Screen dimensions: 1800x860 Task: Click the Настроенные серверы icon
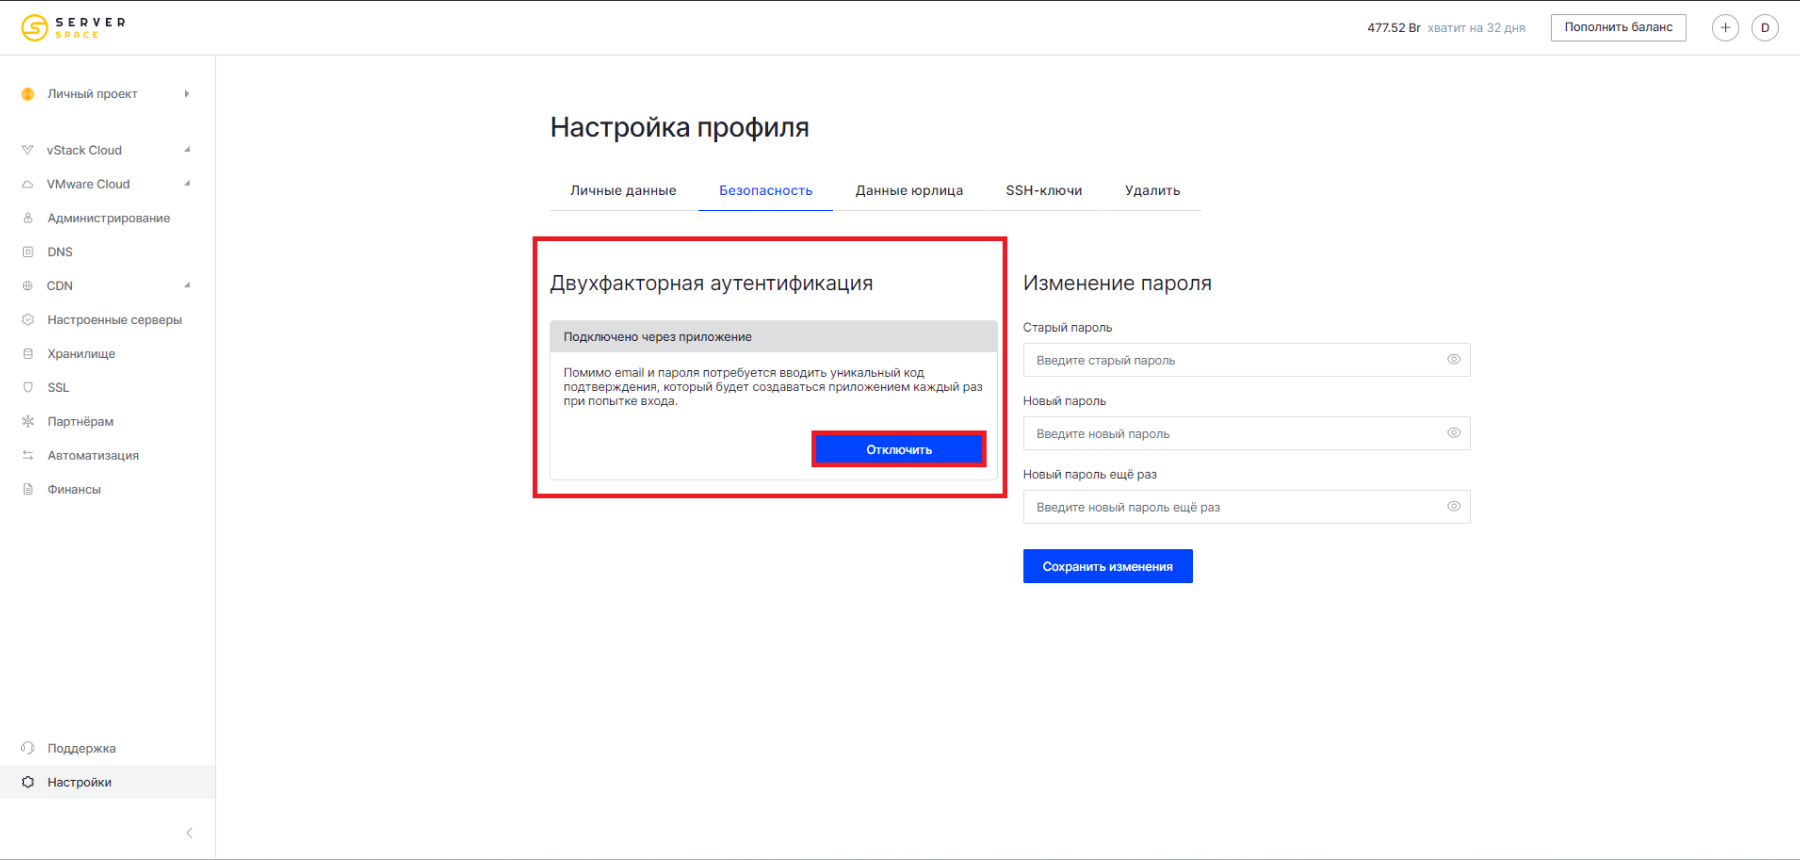click(28, 320)
